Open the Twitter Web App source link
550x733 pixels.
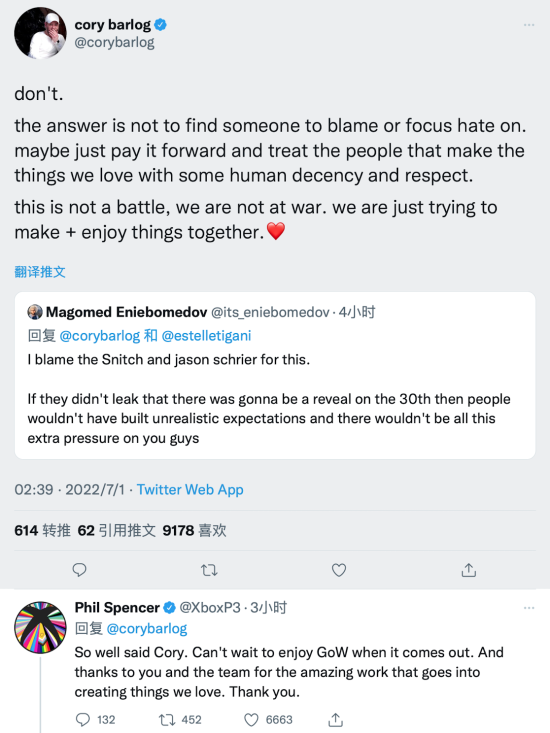click(190, 489)
